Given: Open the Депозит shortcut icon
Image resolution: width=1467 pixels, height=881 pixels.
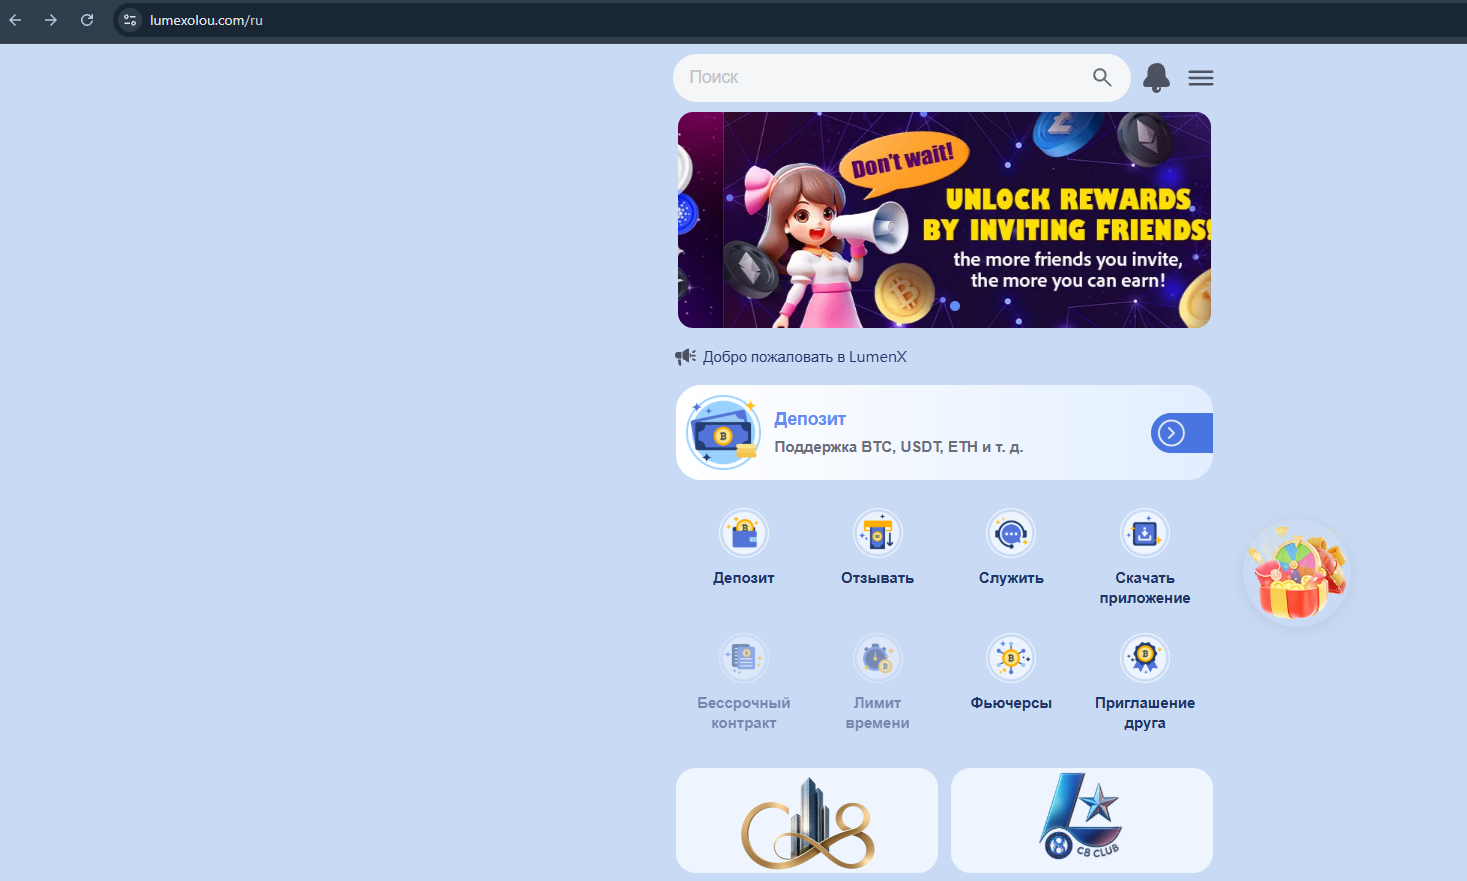Looking at the screenshot, I should tap(744, 534).
